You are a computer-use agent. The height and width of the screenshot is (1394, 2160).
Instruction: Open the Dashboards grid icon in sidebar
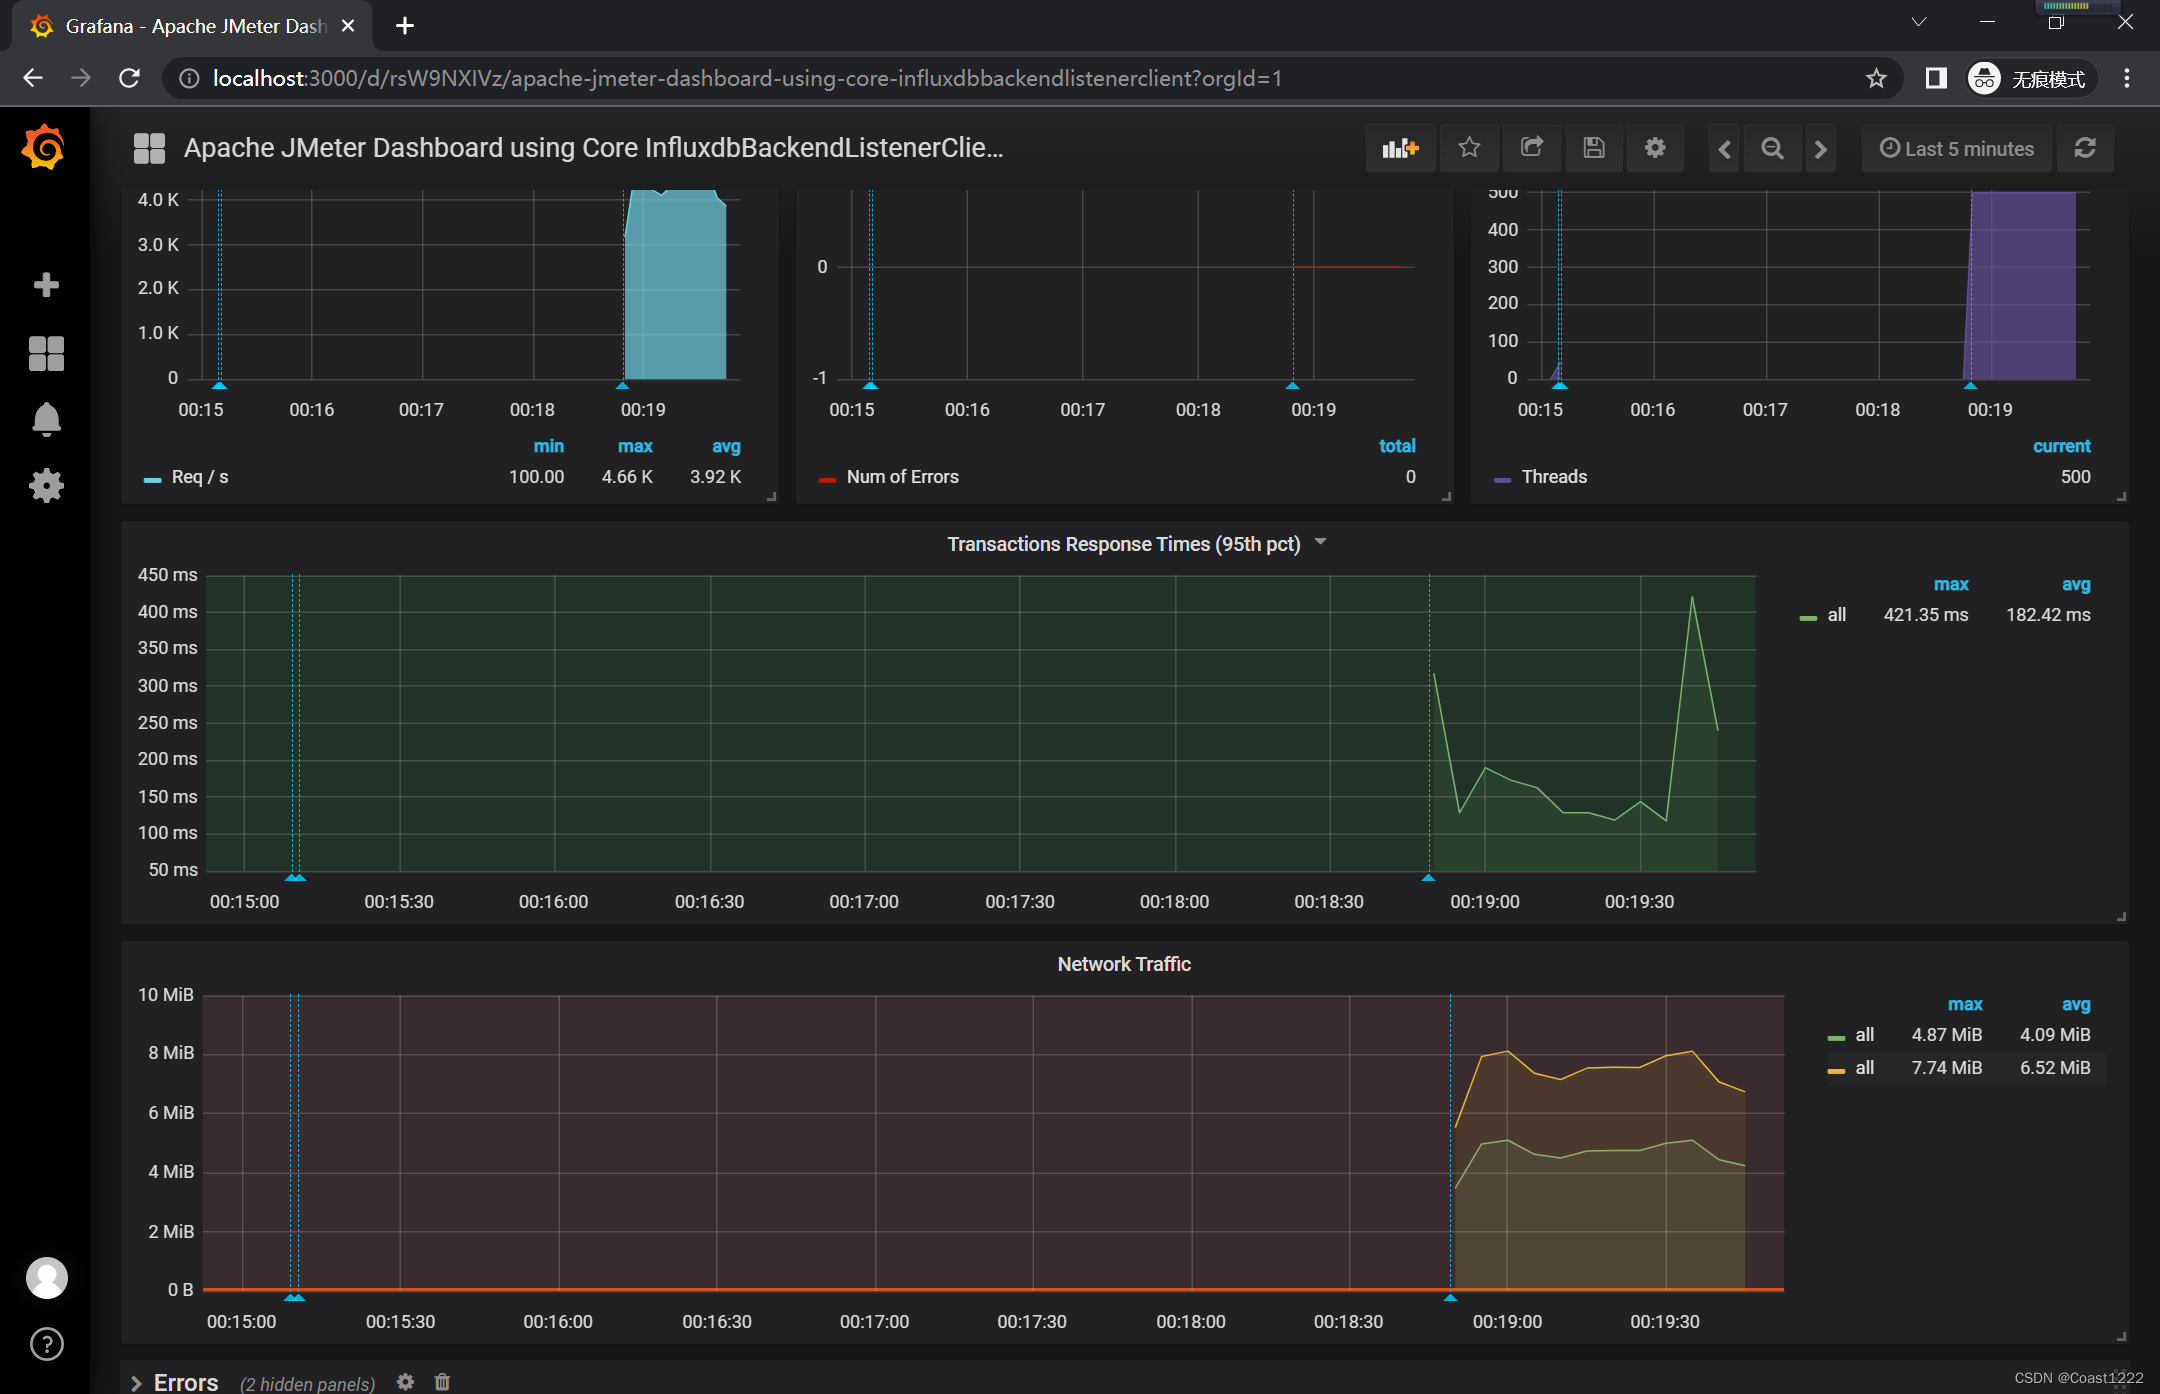coord(46,353)
